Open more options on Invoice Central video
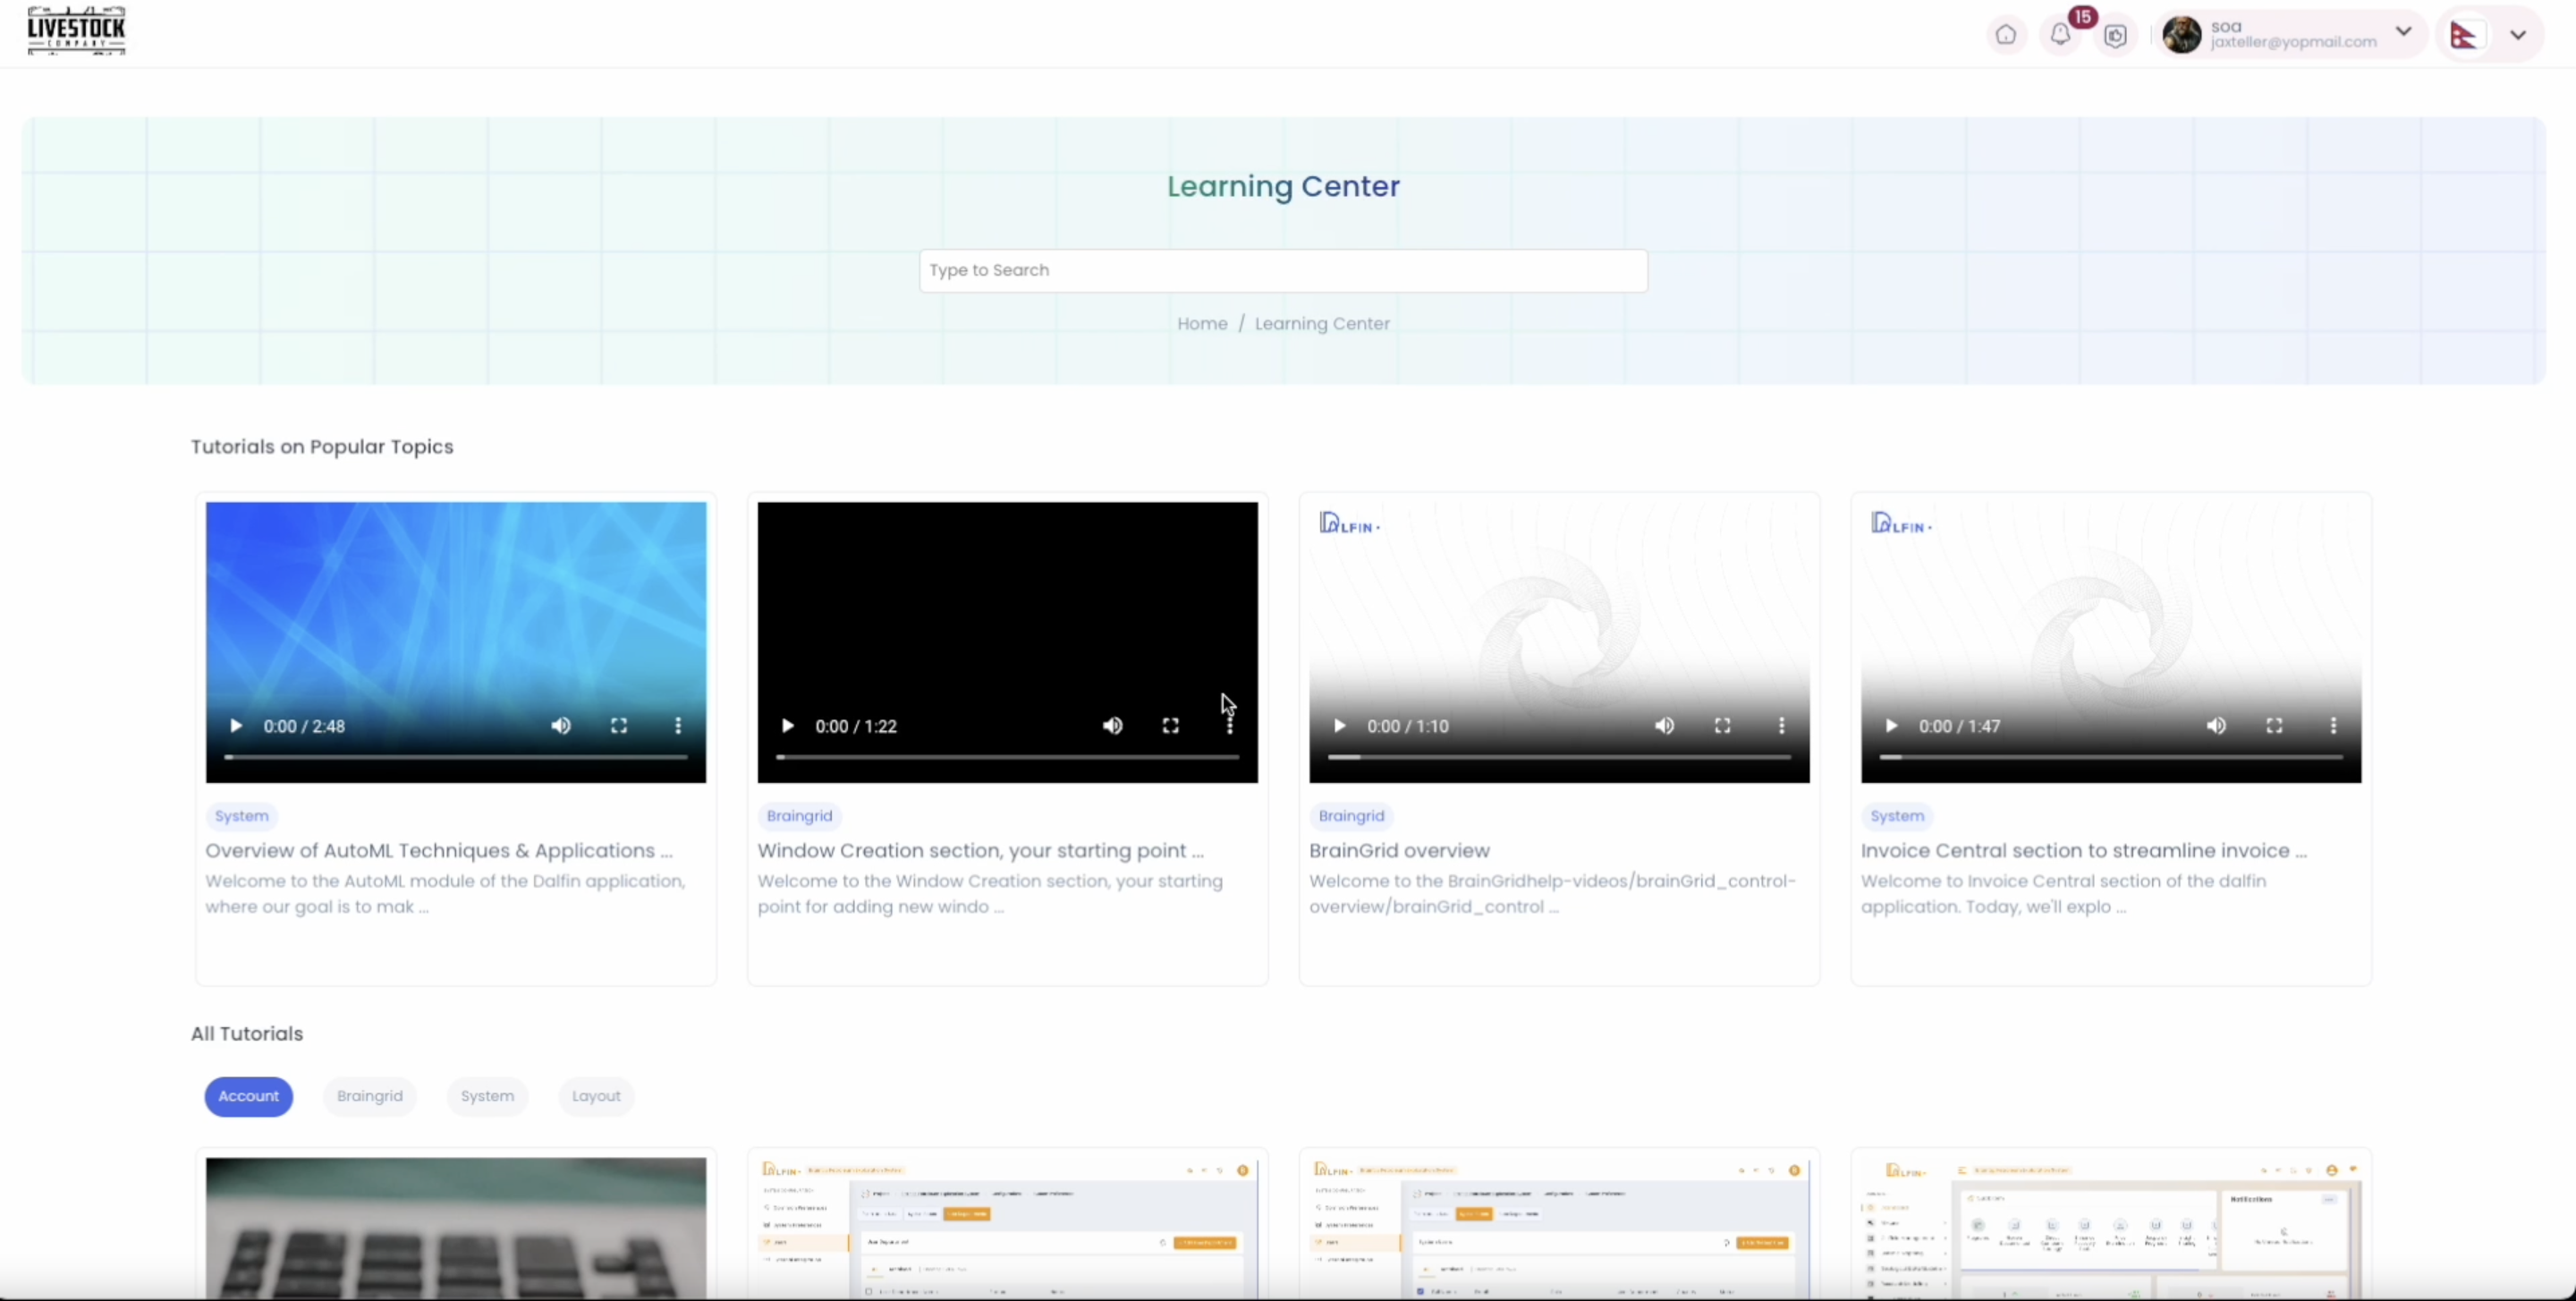This screenshot has width=2576, height=1301. tap(2333, 726)
